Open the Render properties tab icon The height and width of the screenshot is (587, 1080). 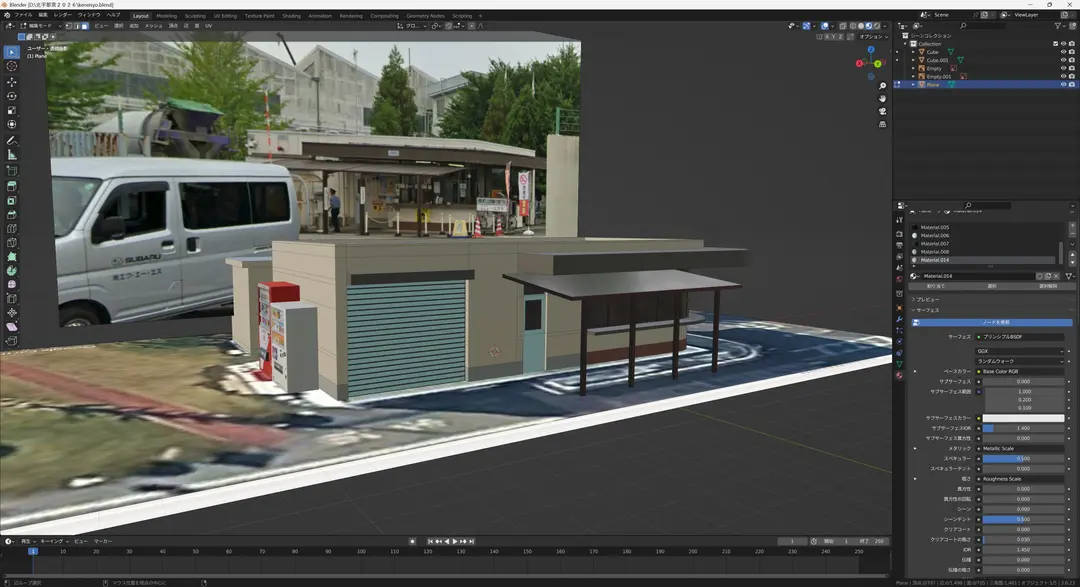900,234
